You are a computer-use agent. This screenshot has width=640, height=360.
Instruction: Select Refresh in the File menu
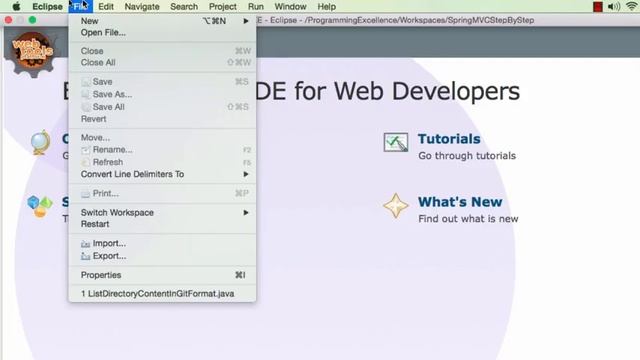click(162, 162)
